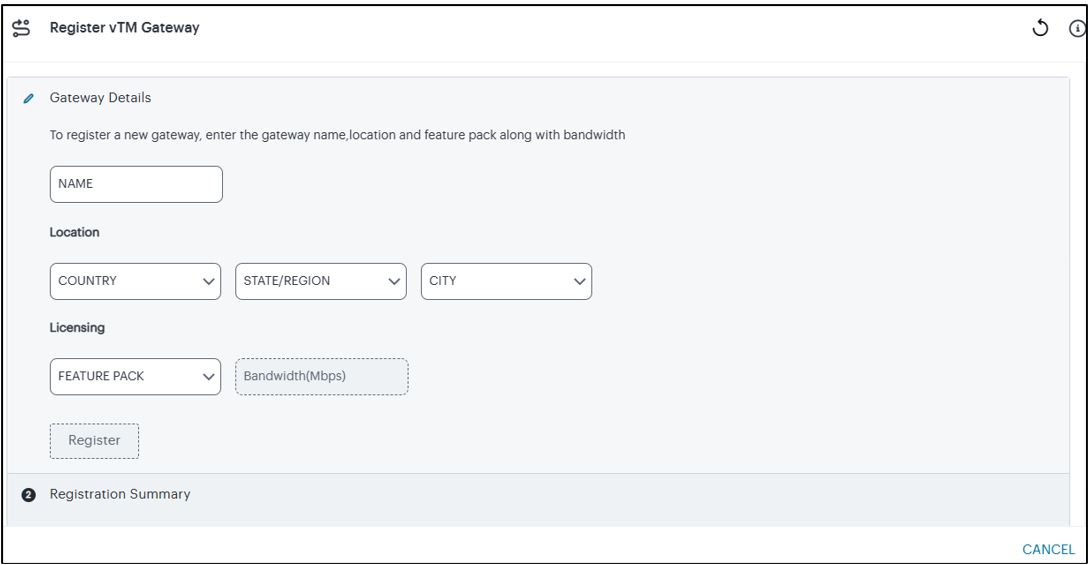Focus the gateway NAME input field

point(136,184)
